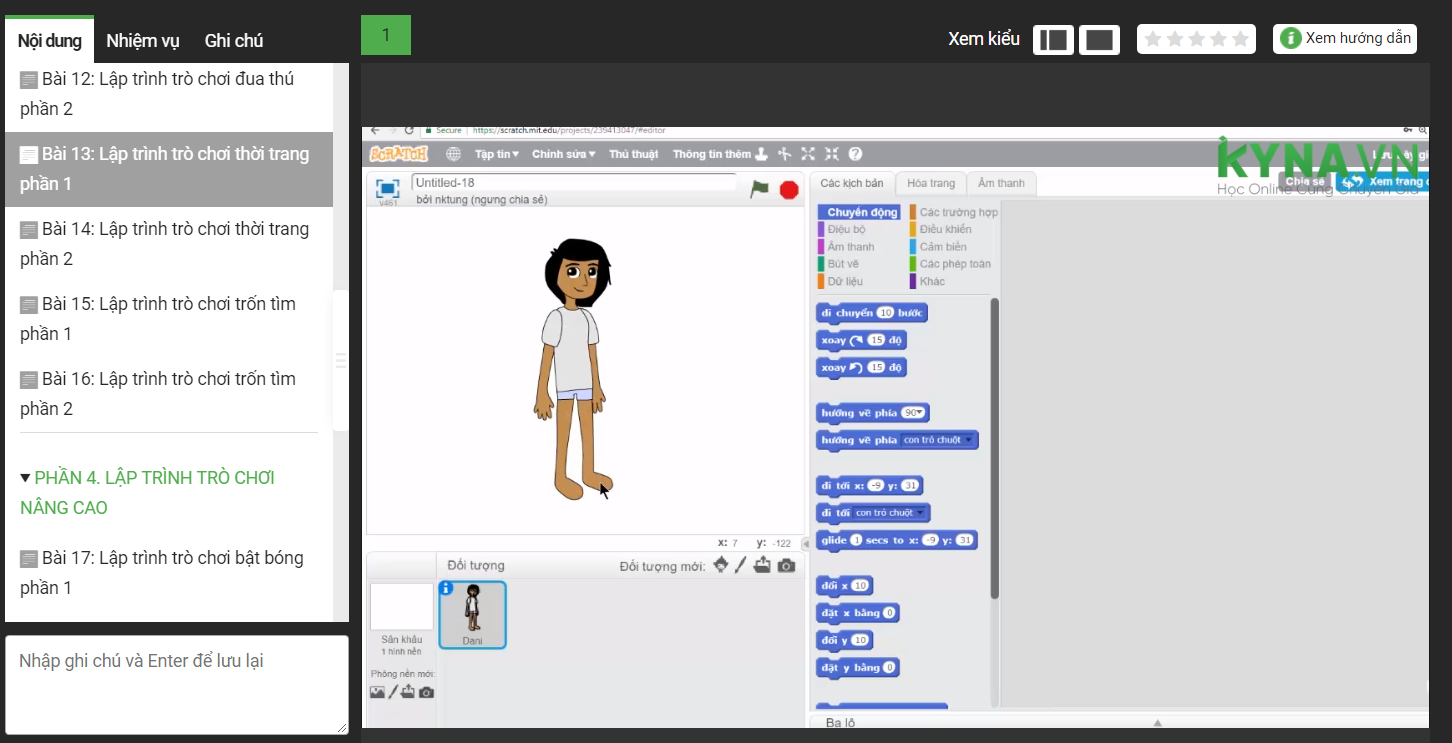Click the fullscreen stage icon
Viewport: 1452px width, 743px height.
coord(388,188)
